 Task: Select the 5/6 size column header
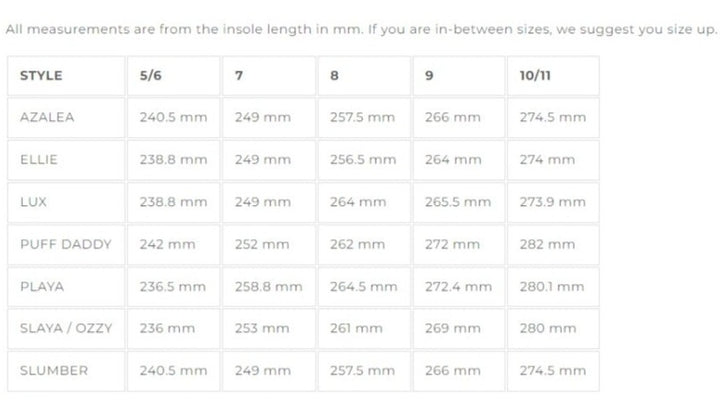(147, 75)
